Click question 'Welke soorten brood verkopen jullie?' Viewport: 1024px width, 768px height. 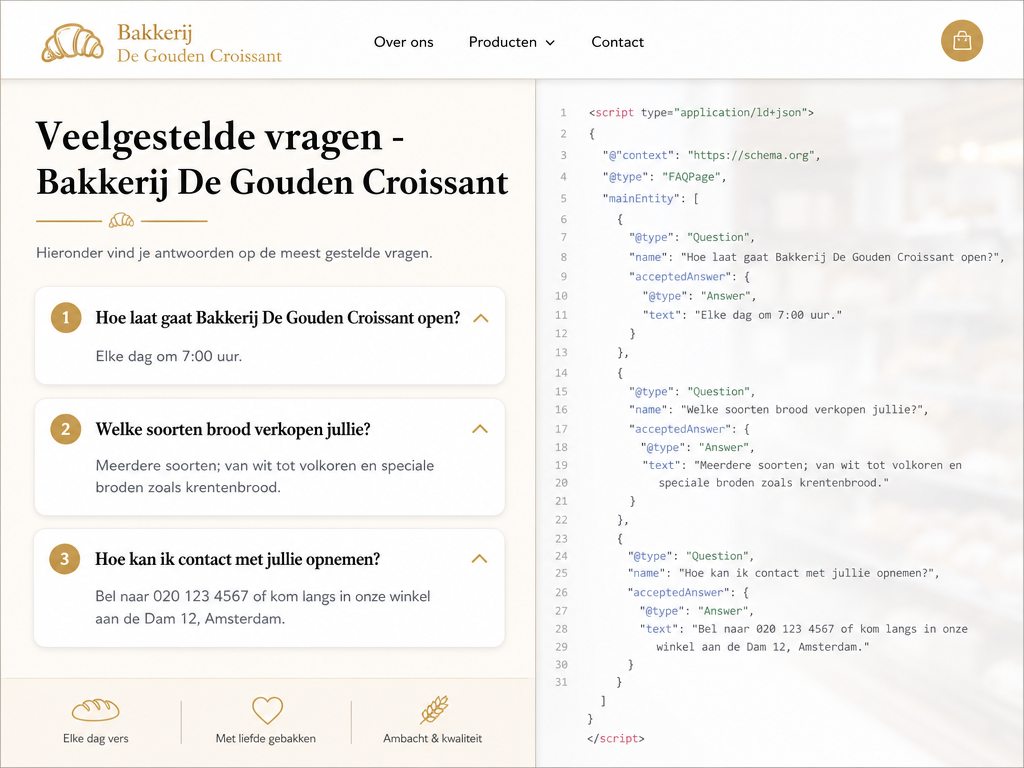233,429
